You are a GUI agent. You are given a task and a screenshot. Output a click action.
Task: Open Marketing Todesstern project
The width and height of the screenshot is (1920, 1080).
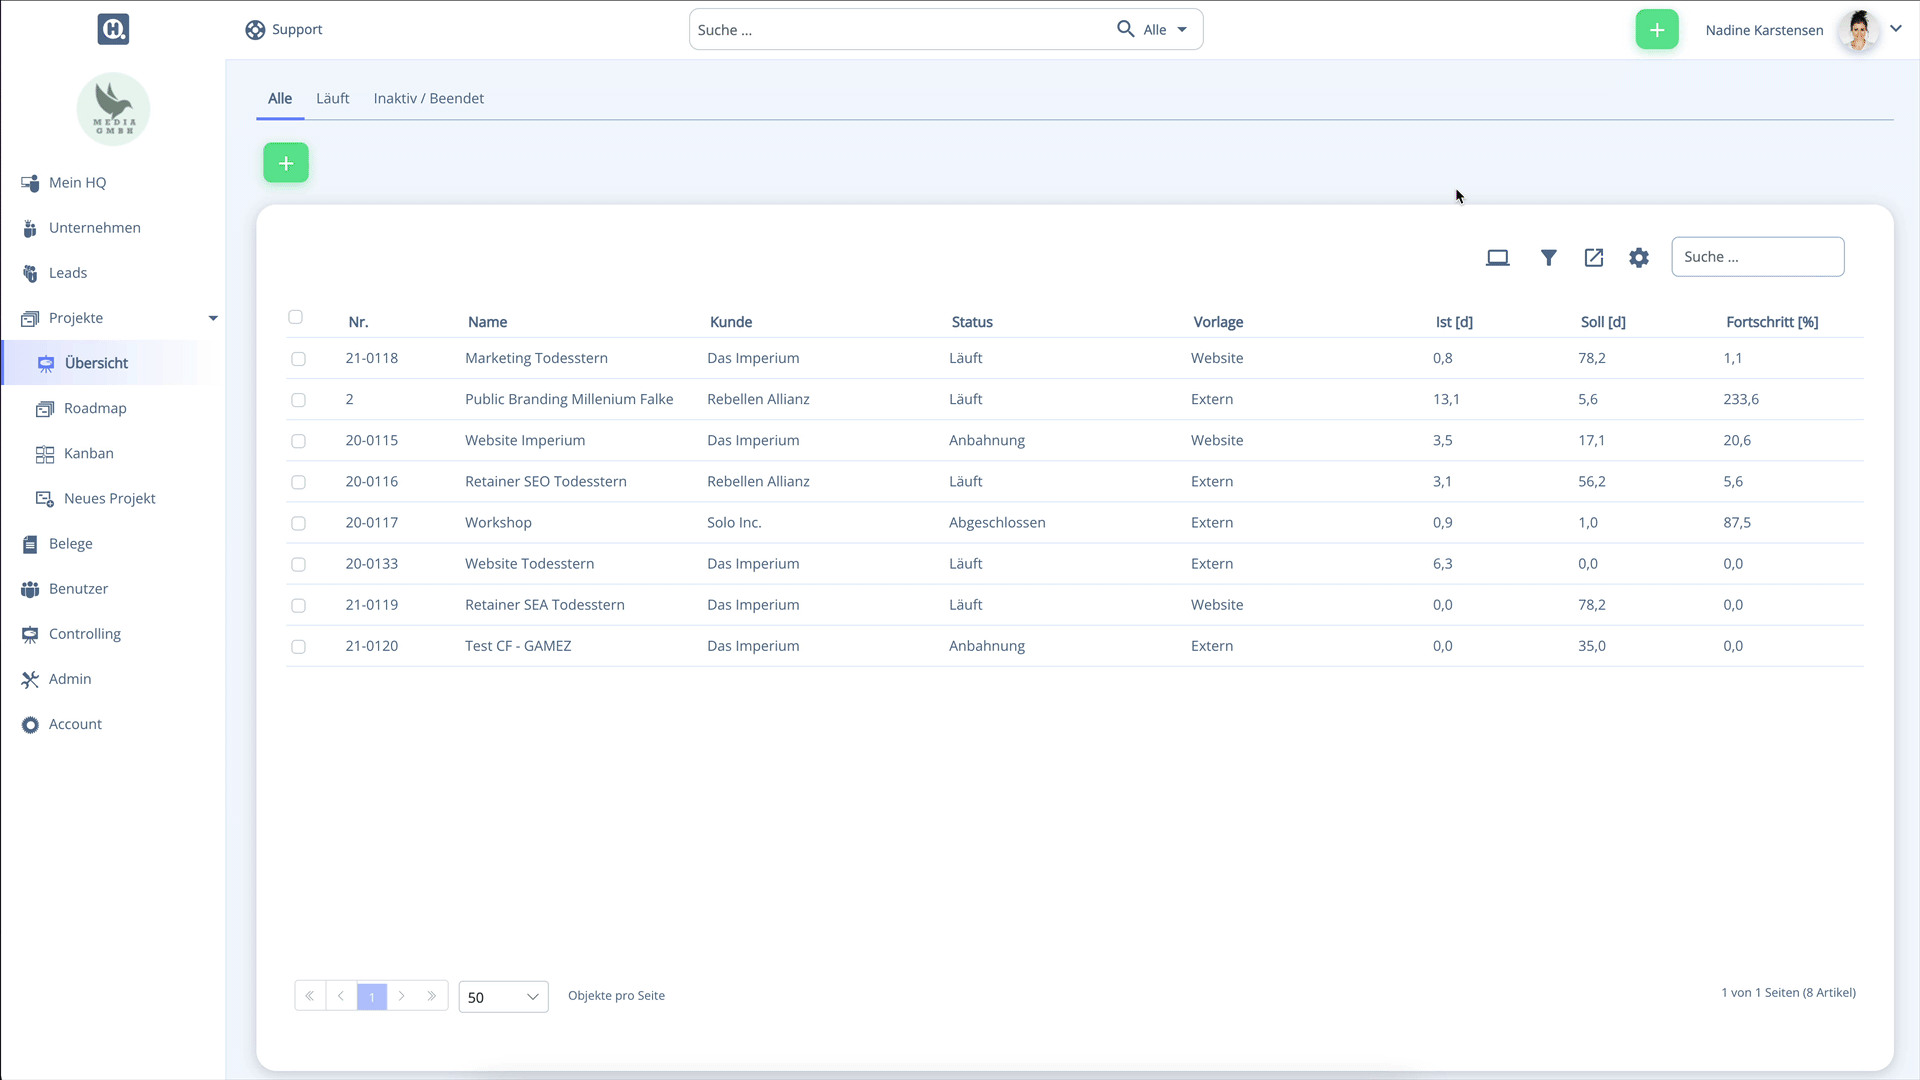click(x=536, y=358)
